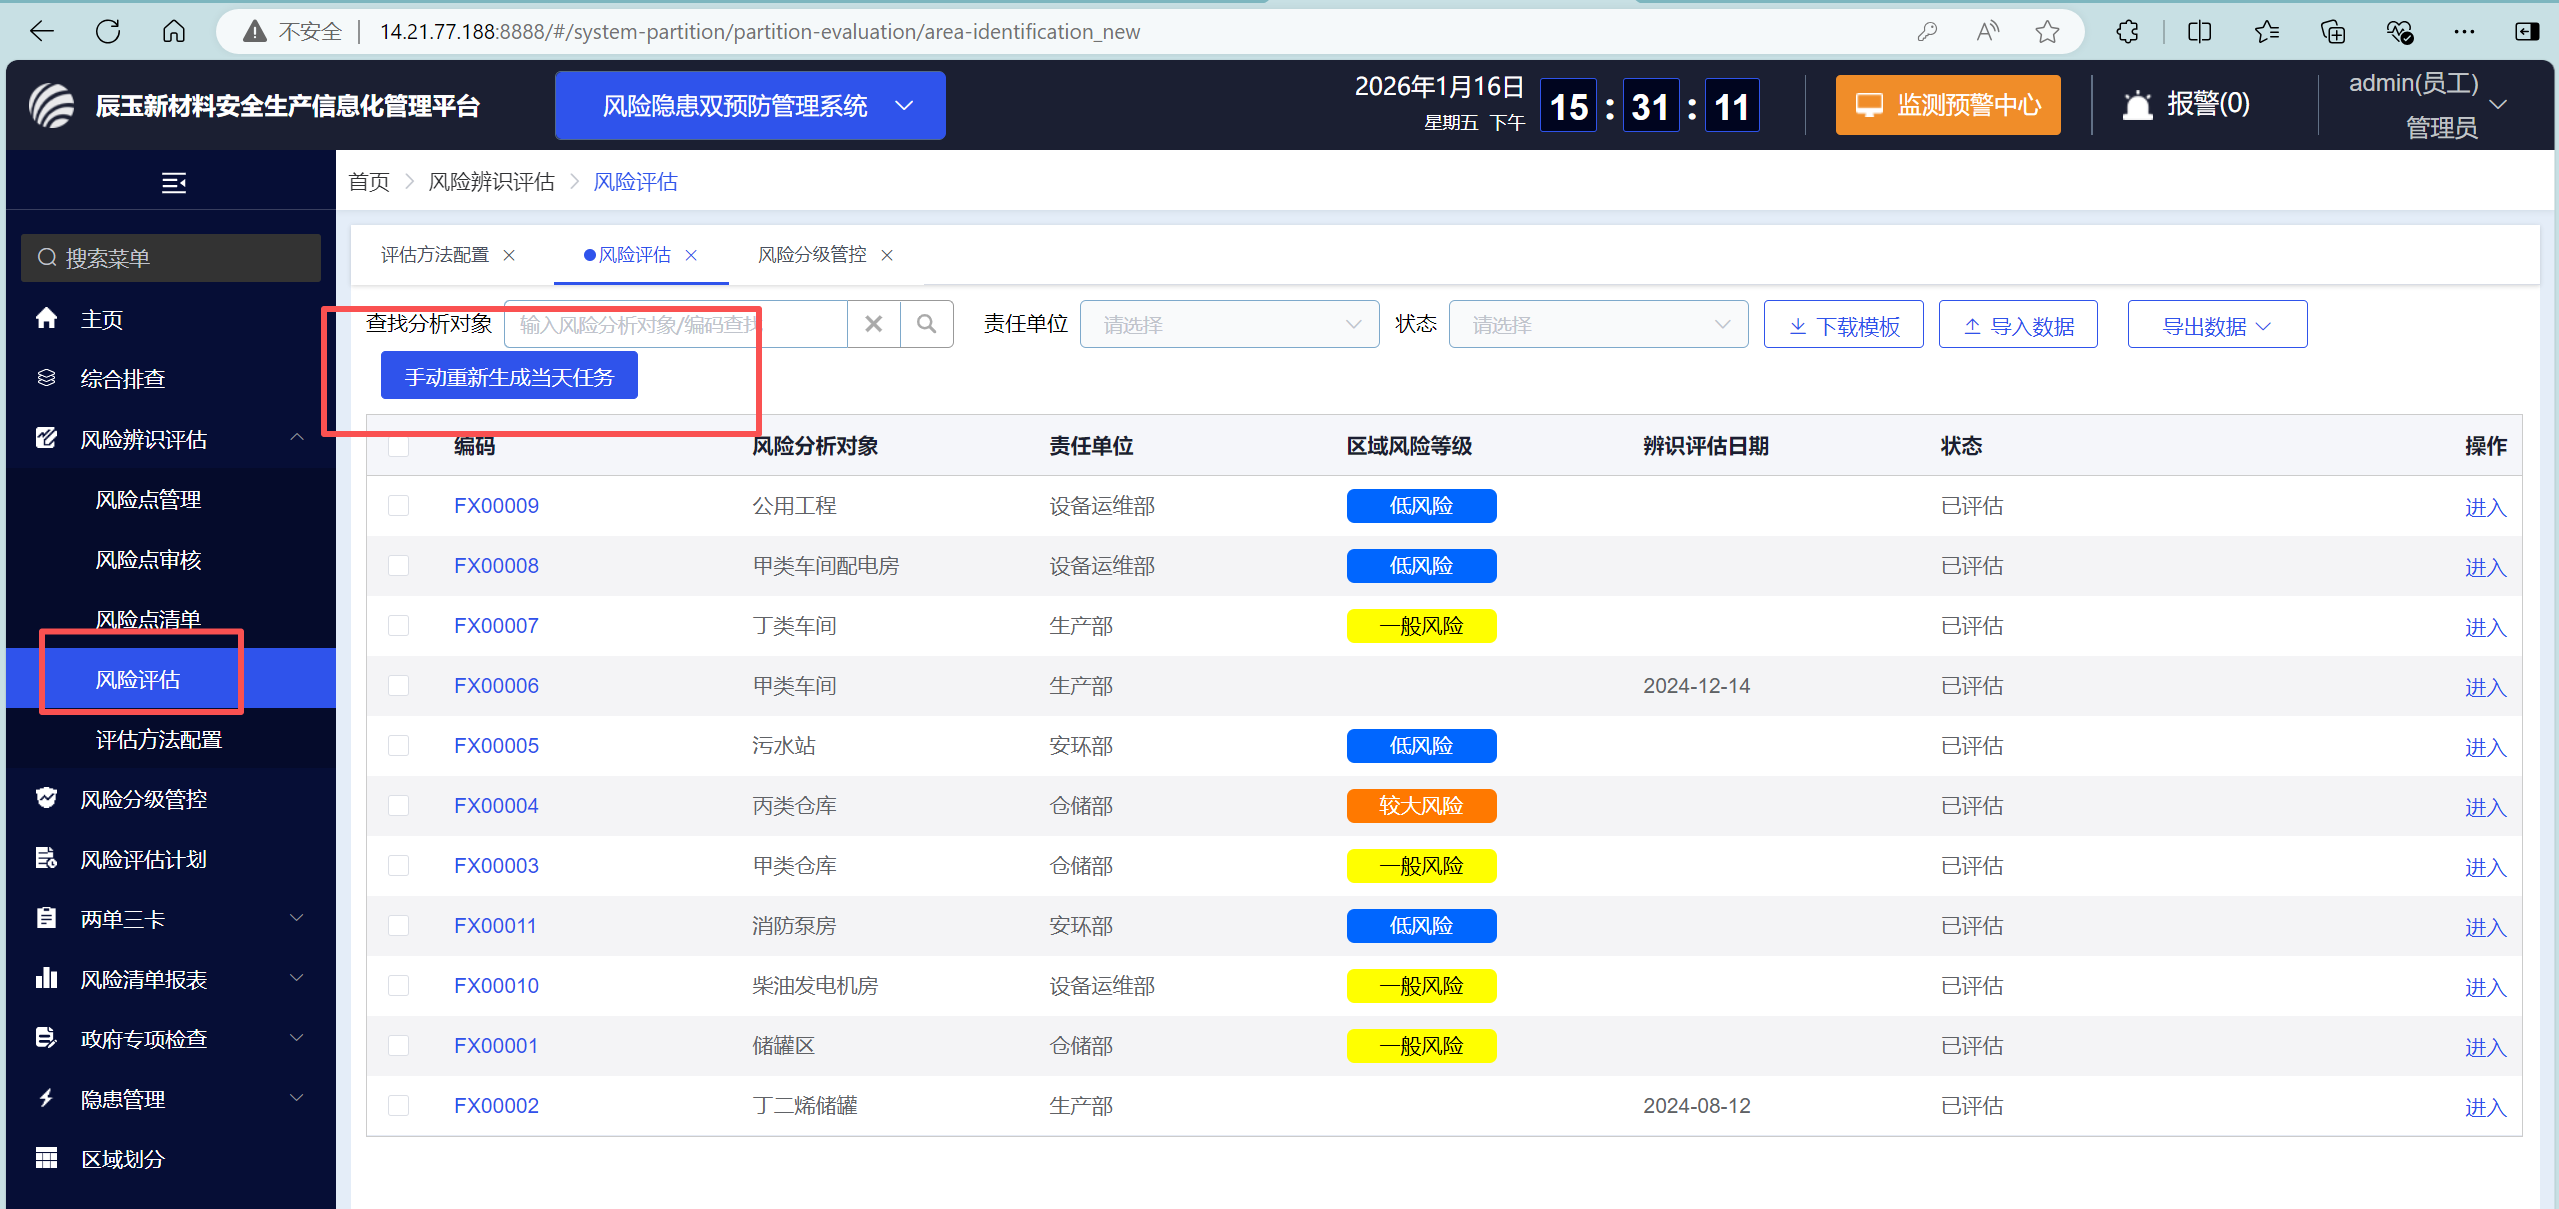Check the row FX00011 checkbox
Viewport: 2559px width, 1209px height.
pos(398,926)
